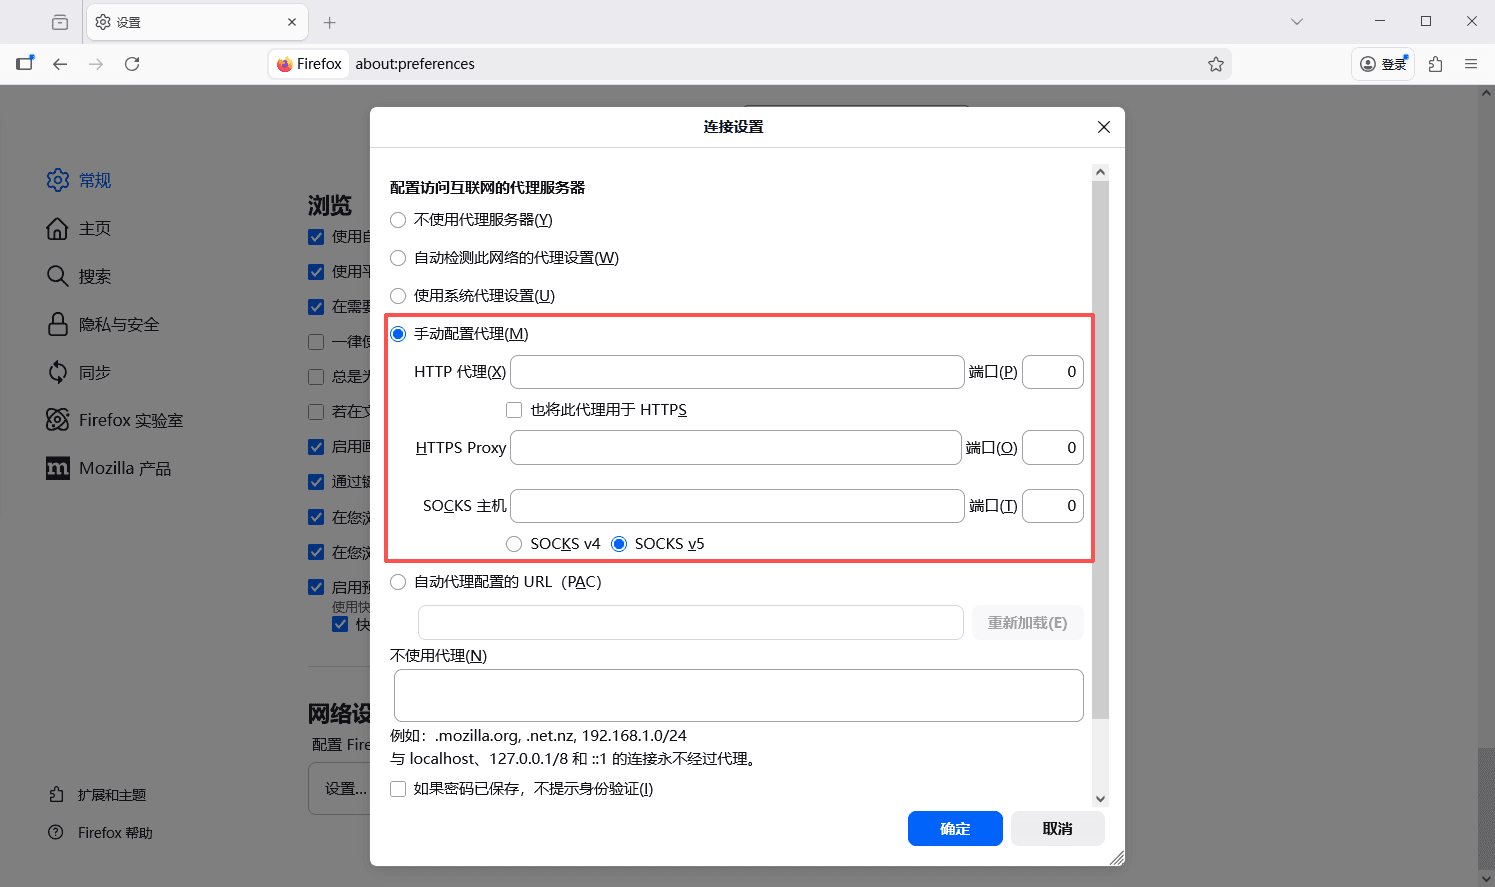Image resolution: width=1495 pixels, height=887 pixels.
Task: Open the list-all-tabs chevron dropdown
Action: click(x=1296, y=21)
